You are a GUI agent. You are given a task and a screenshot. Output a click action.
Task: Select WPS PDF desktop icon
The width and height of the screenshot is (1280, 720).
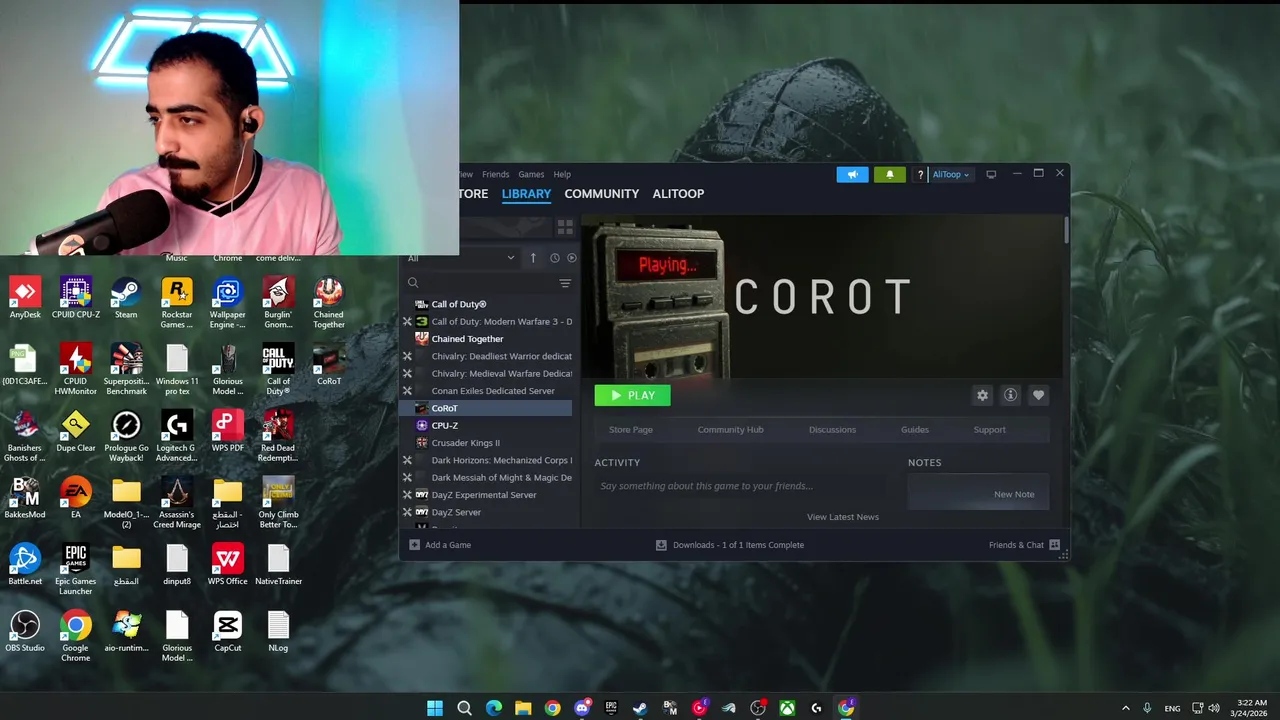point(227,432)
